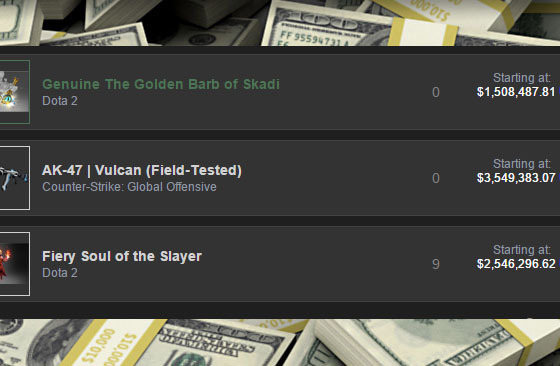
Task: Click the $3,549,383.07 starting price
Action: point(516,178)
